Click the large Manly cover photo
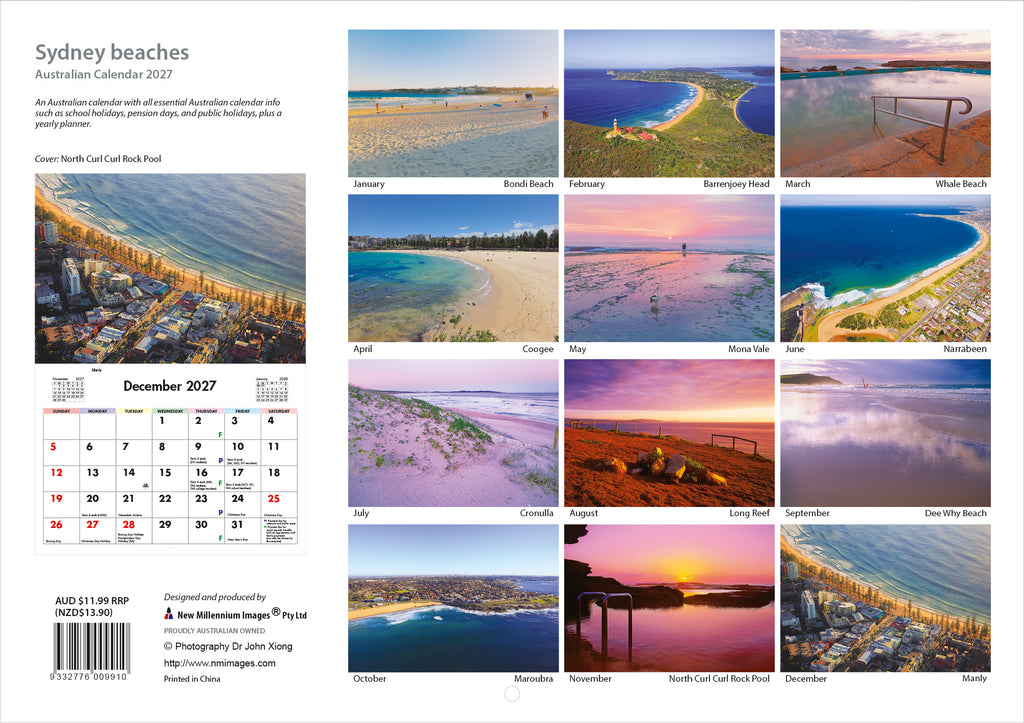This screenshot has width=1024, height=723. click(x=170, y=268)
